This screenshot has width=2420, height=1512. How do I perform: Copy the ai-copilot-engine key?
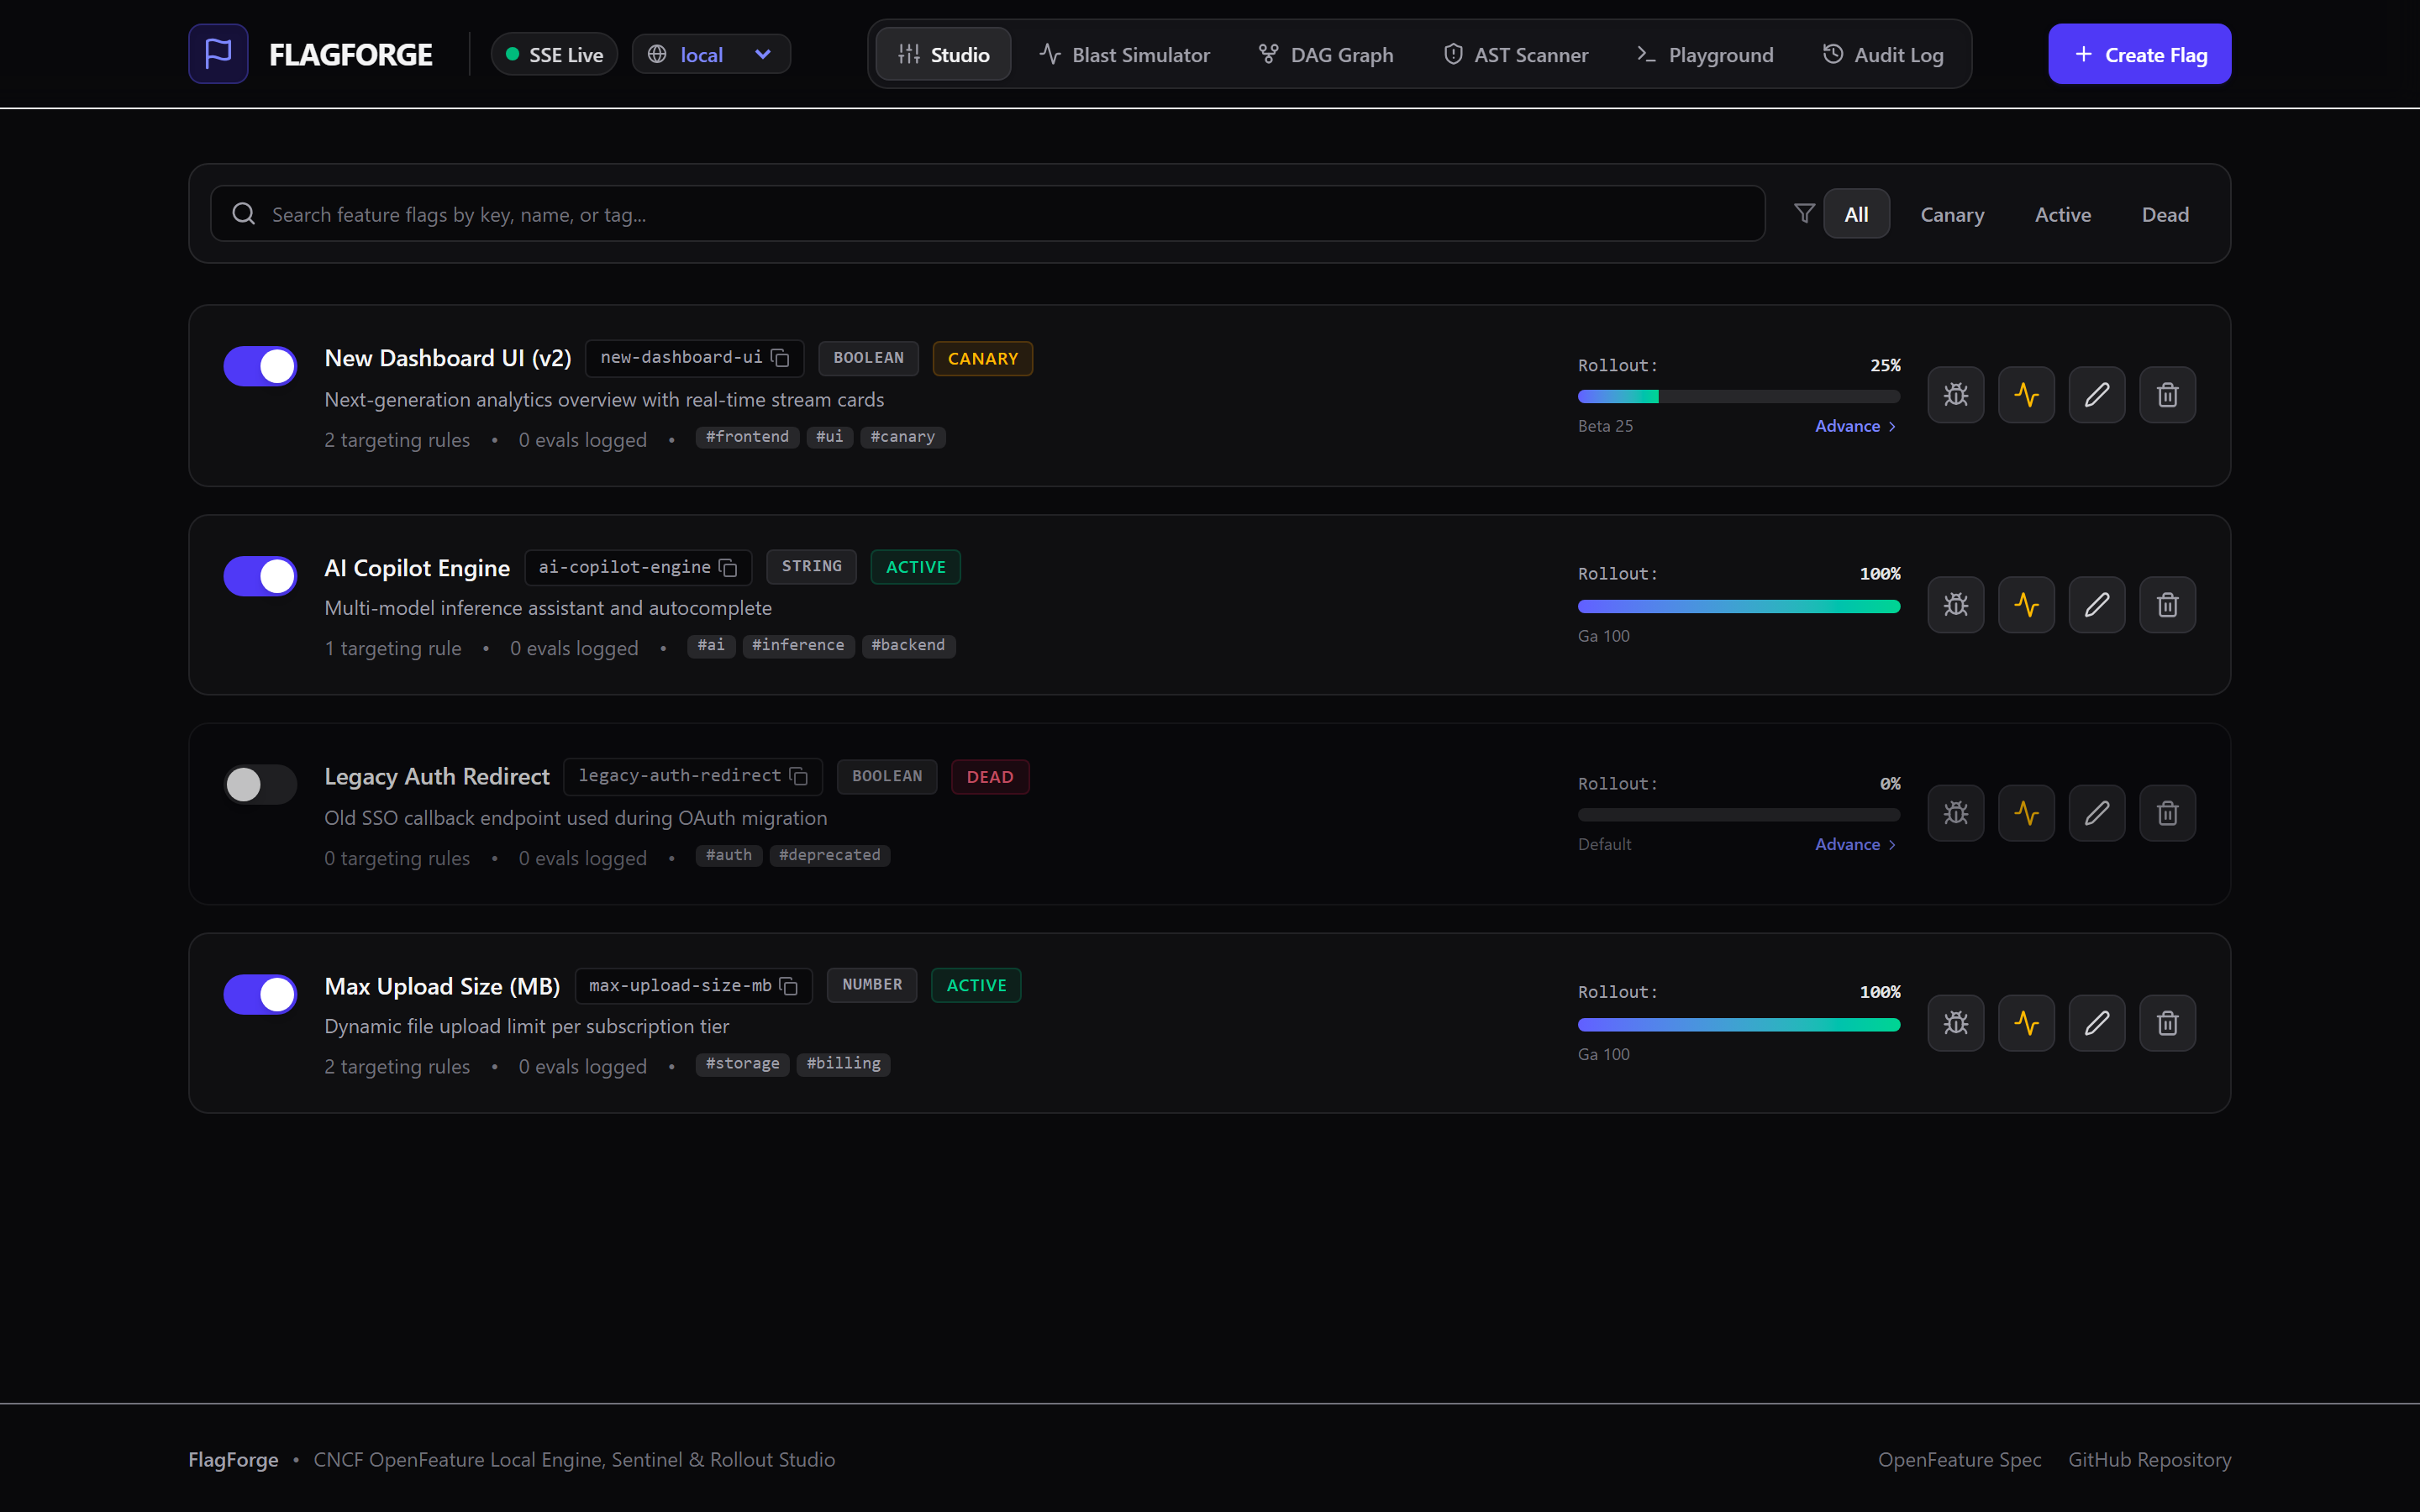(x=729, y=568)
